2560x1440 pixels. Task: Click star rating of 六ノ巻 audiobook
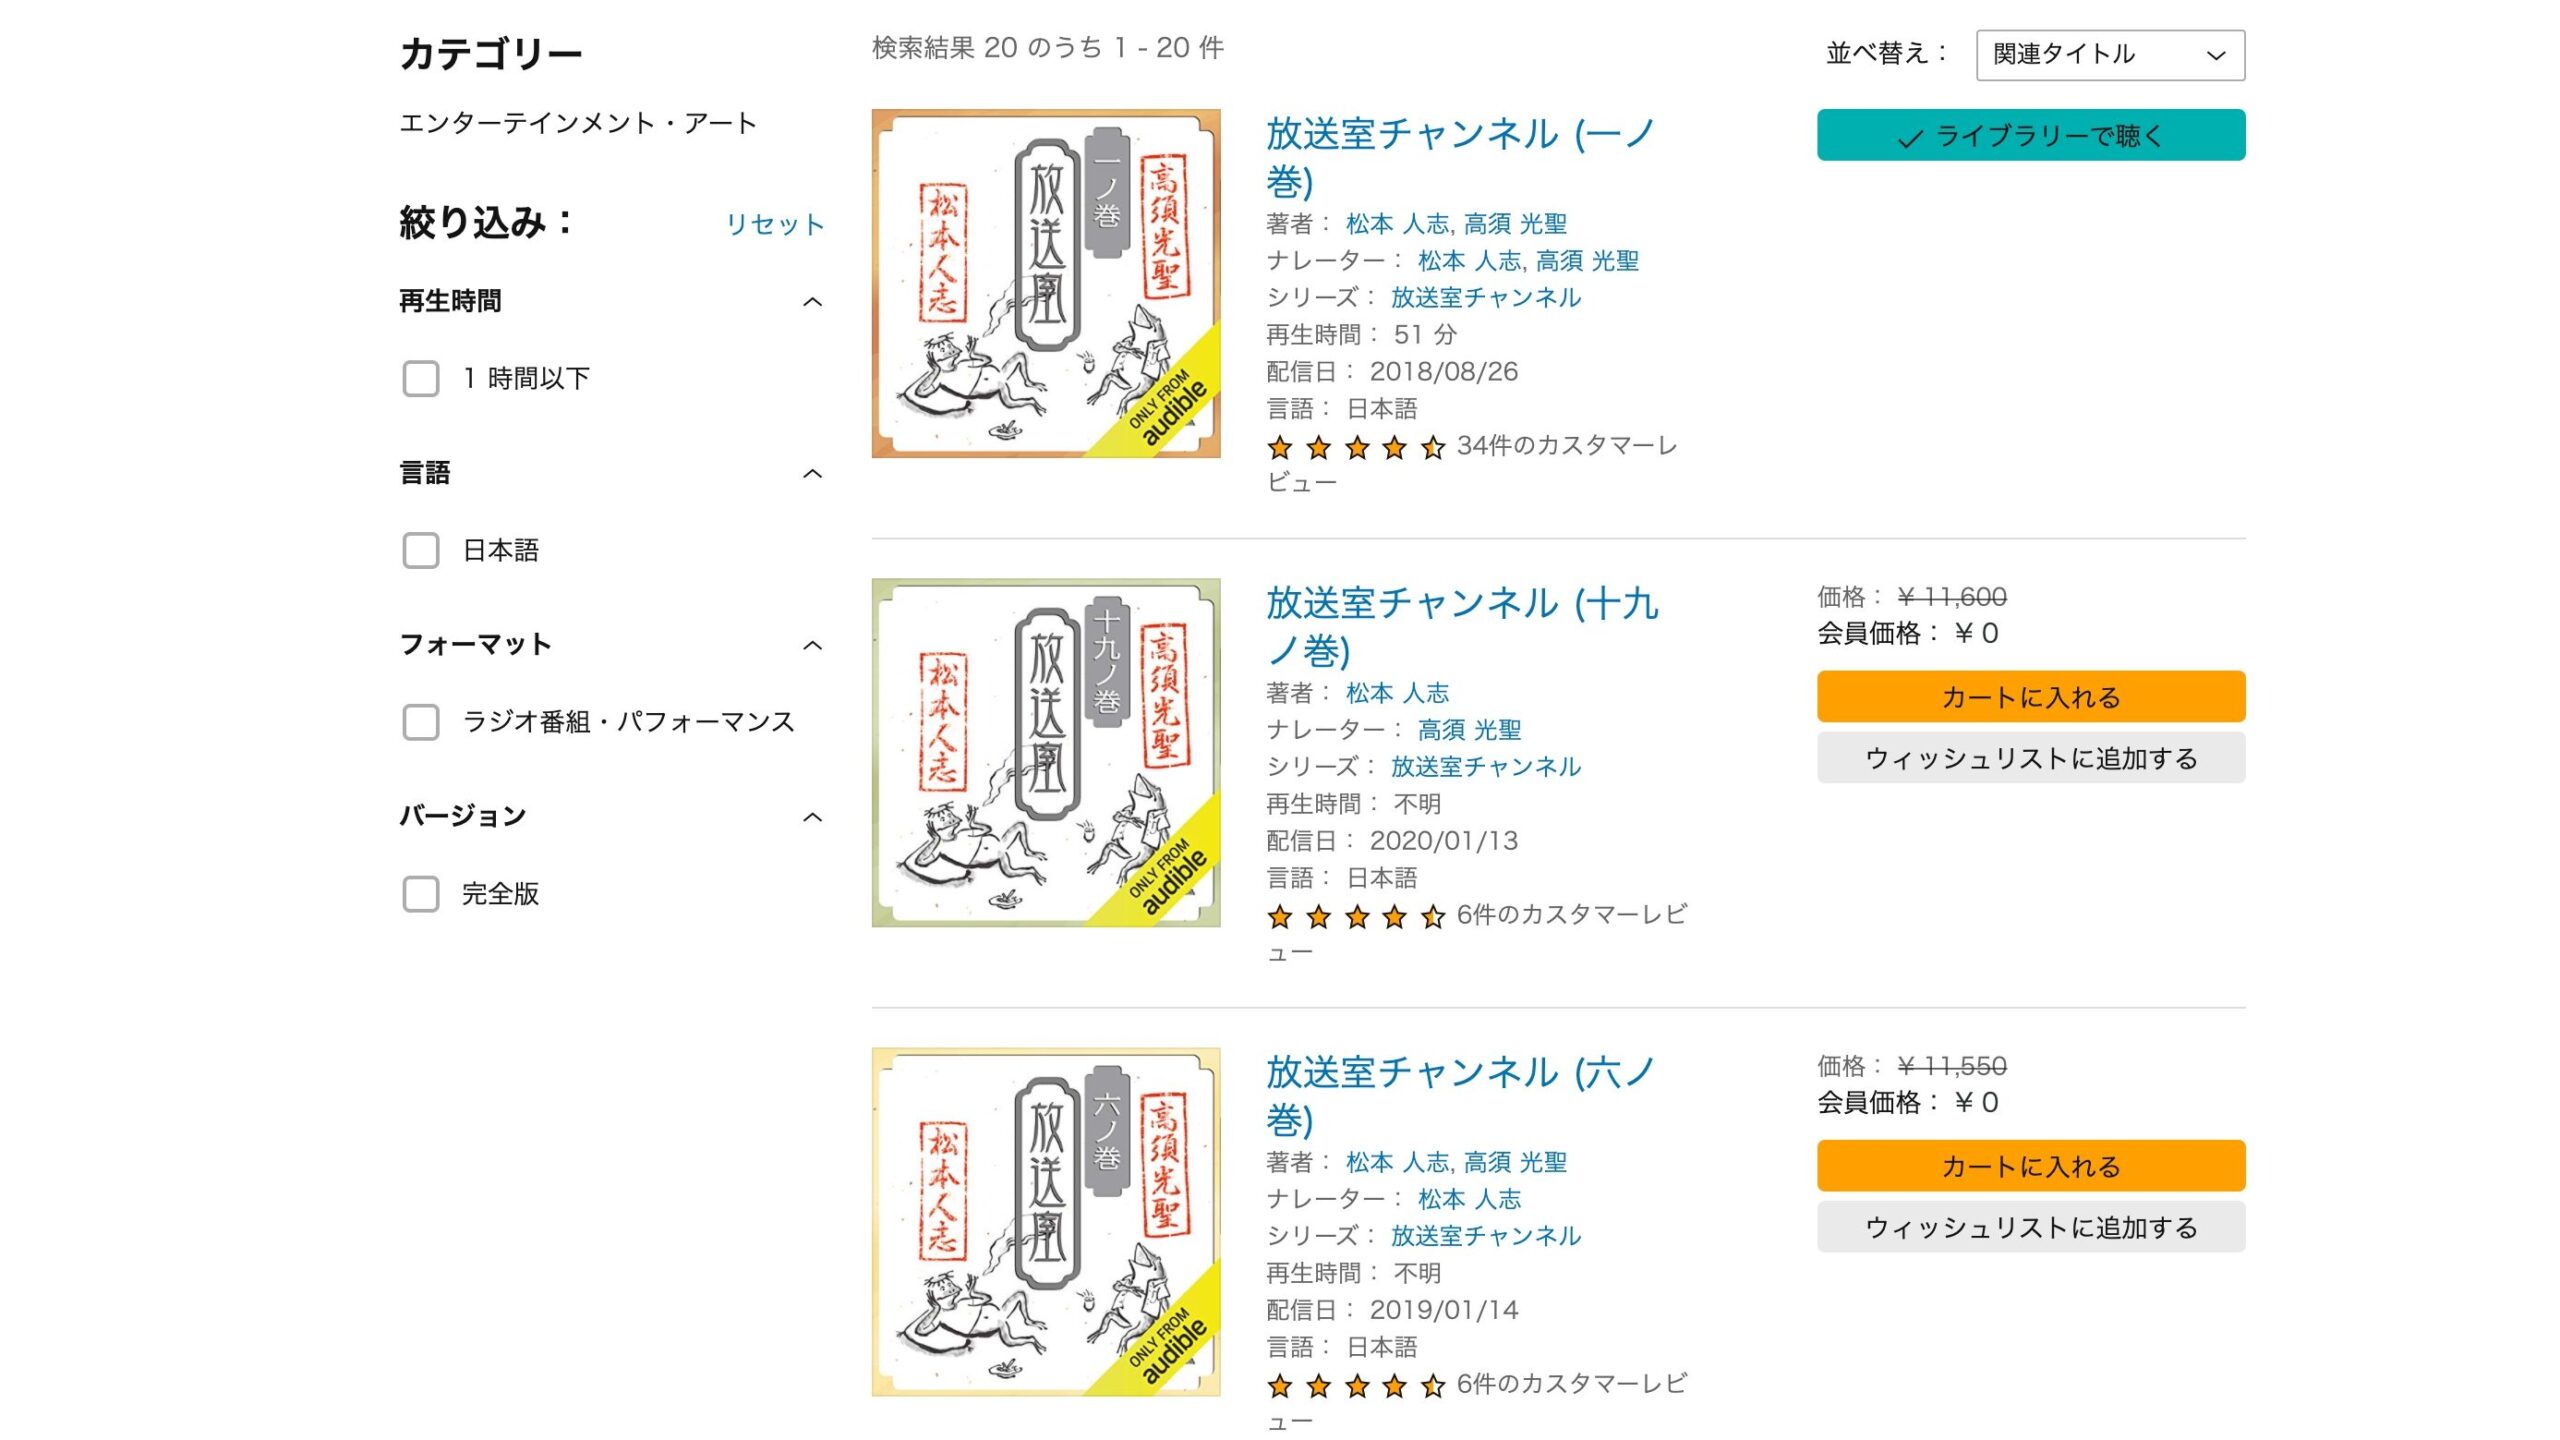click(1355, 1385)
